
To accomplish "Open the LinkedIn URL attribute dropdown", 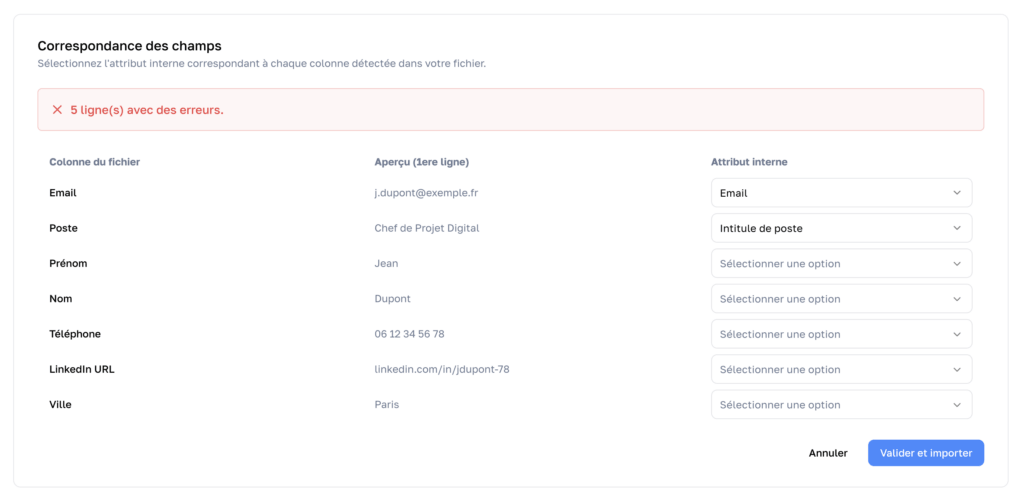I will [x=840, y=370].
